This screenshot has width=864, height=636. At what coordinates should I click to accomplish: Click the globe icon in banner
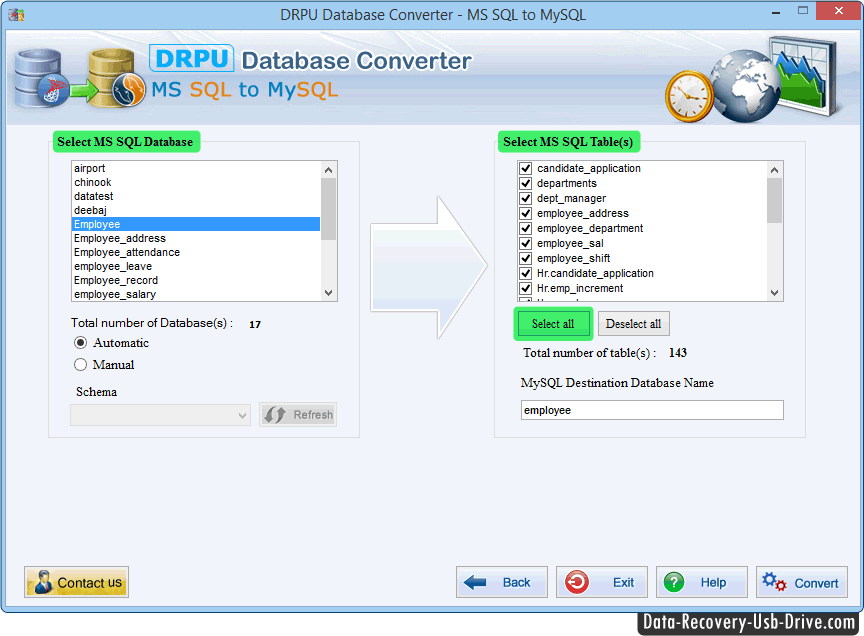pyautogui.click(x=745, y=86)
